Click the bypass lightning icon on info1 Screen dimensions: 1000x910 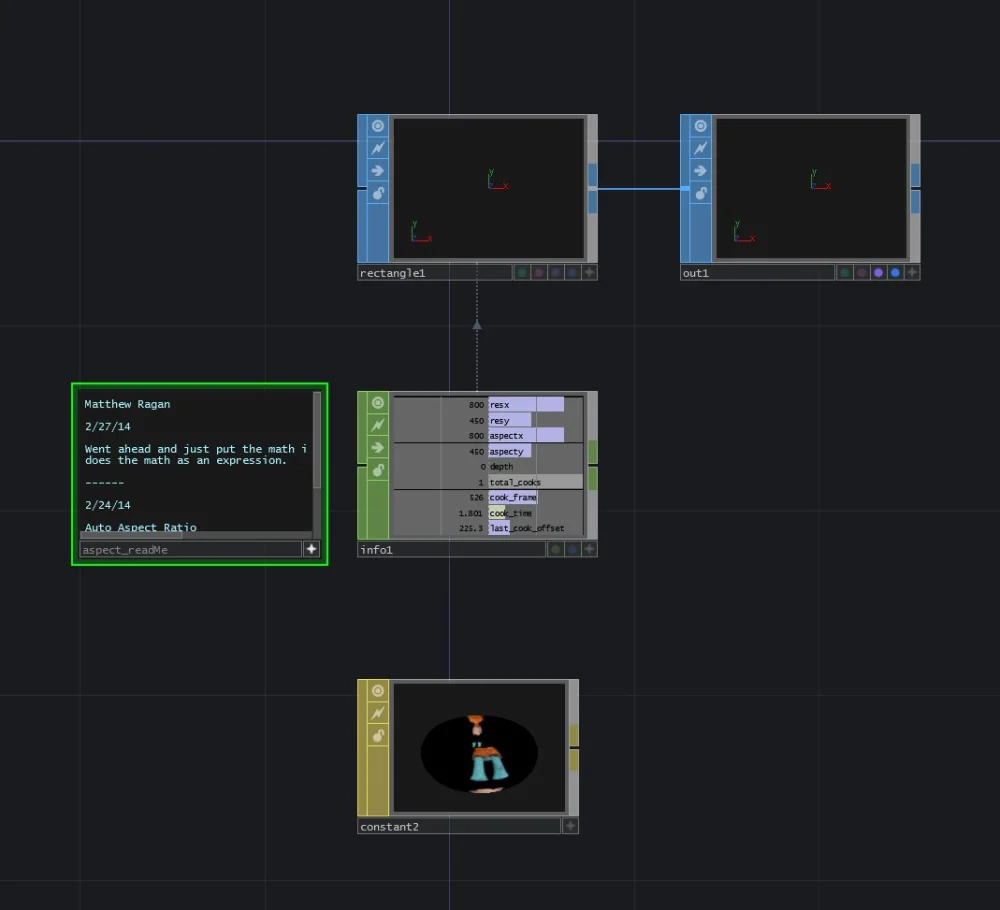(378, 425)
